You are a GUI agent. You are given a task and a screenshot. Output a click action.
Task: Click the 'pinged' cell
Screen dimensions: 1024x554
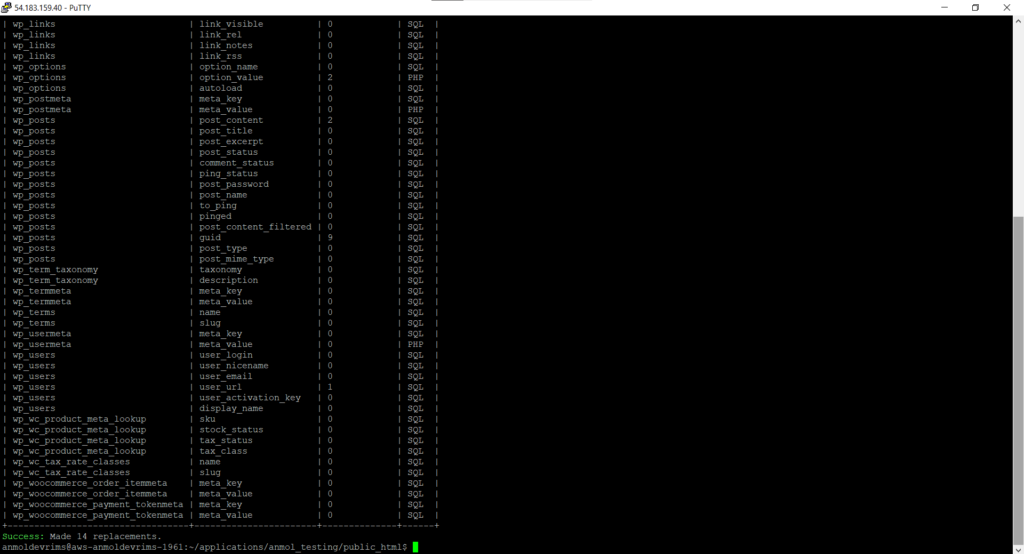215,216
